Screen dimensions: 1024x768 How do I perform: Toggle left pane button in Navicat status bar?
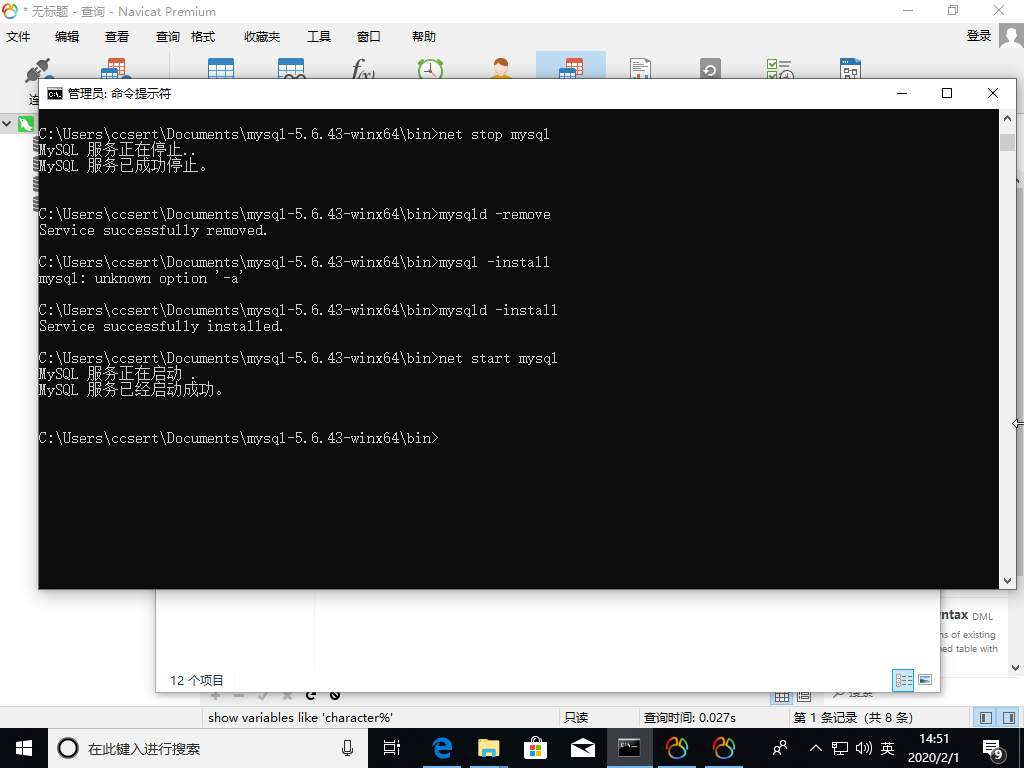[x=985, y=718]
